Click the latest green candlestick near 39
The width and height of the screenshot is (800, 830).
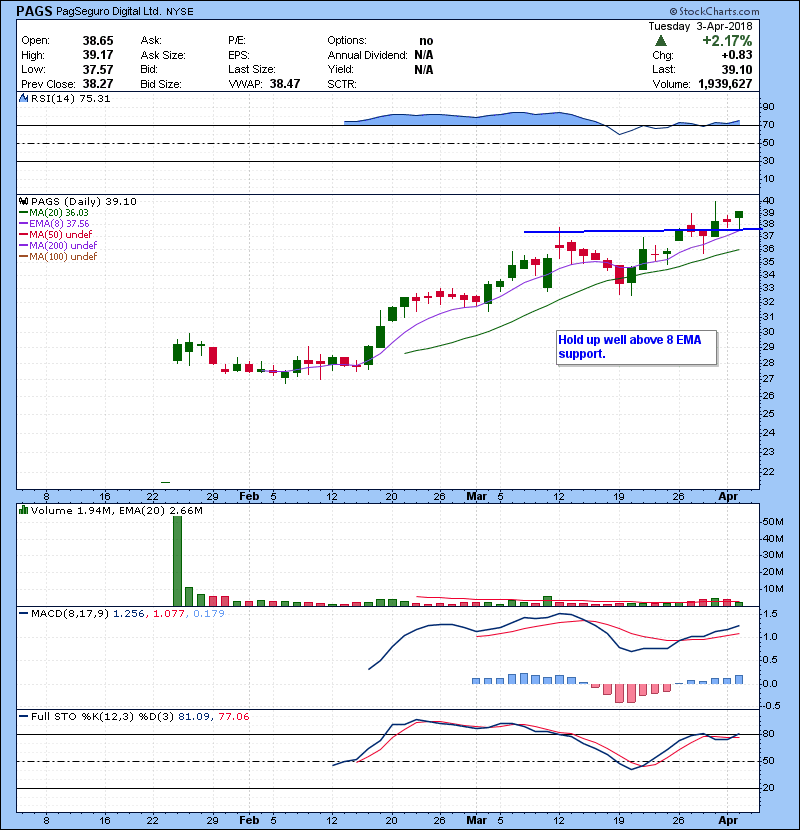click(739, 214)
